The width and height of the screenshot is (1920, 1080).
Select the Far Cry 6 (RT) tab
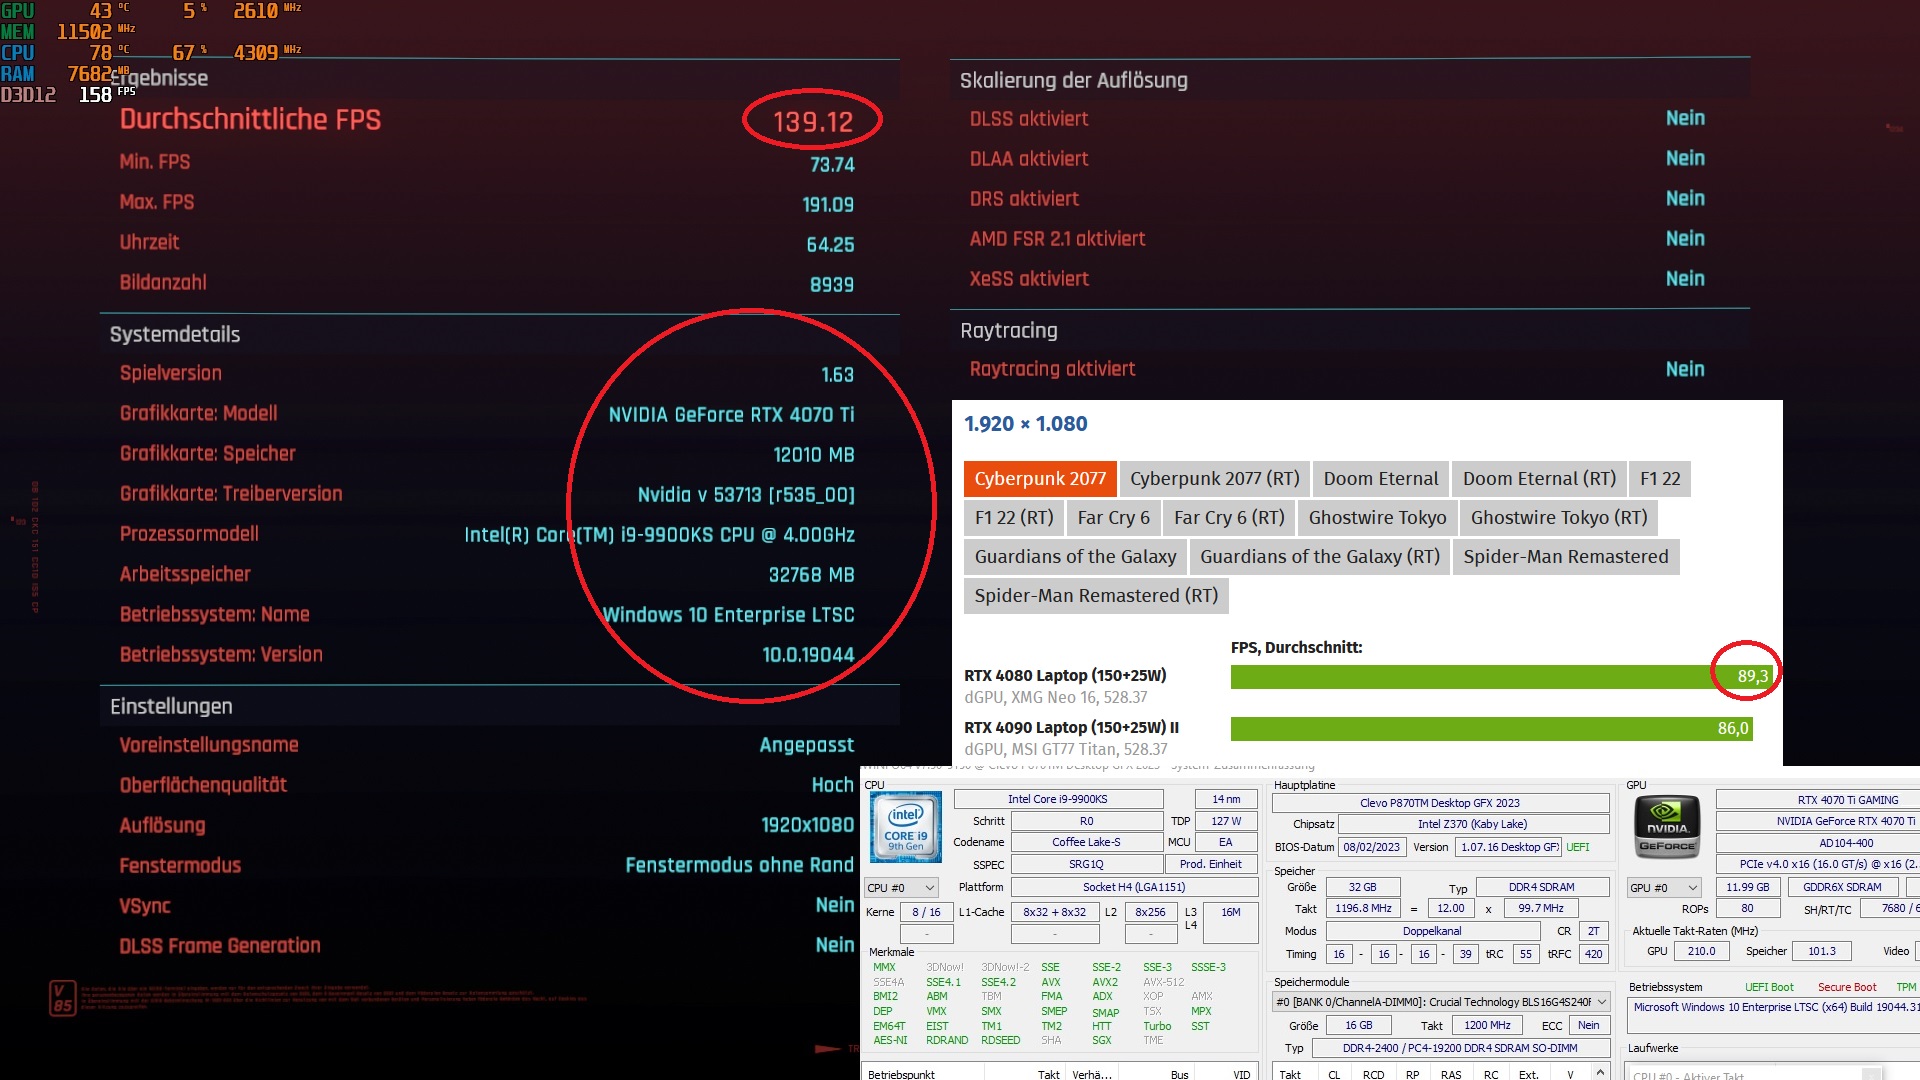click(1228, 517)
